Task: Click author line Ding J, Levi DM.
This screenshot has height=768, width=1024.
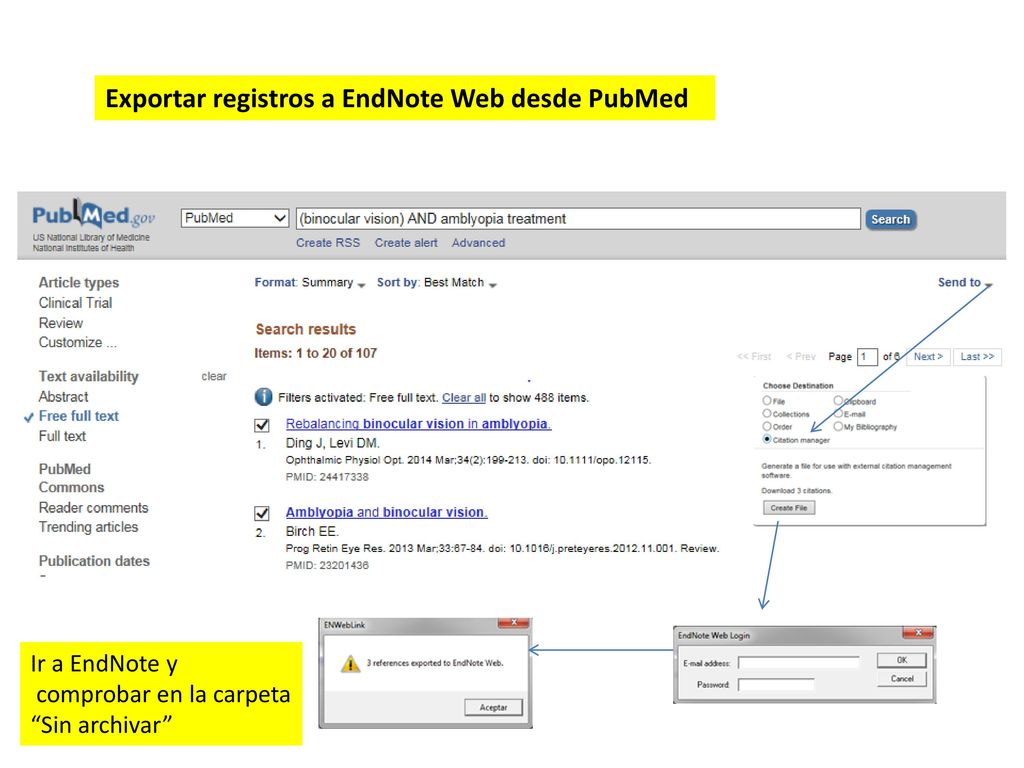Action: [x=333, y=443]
